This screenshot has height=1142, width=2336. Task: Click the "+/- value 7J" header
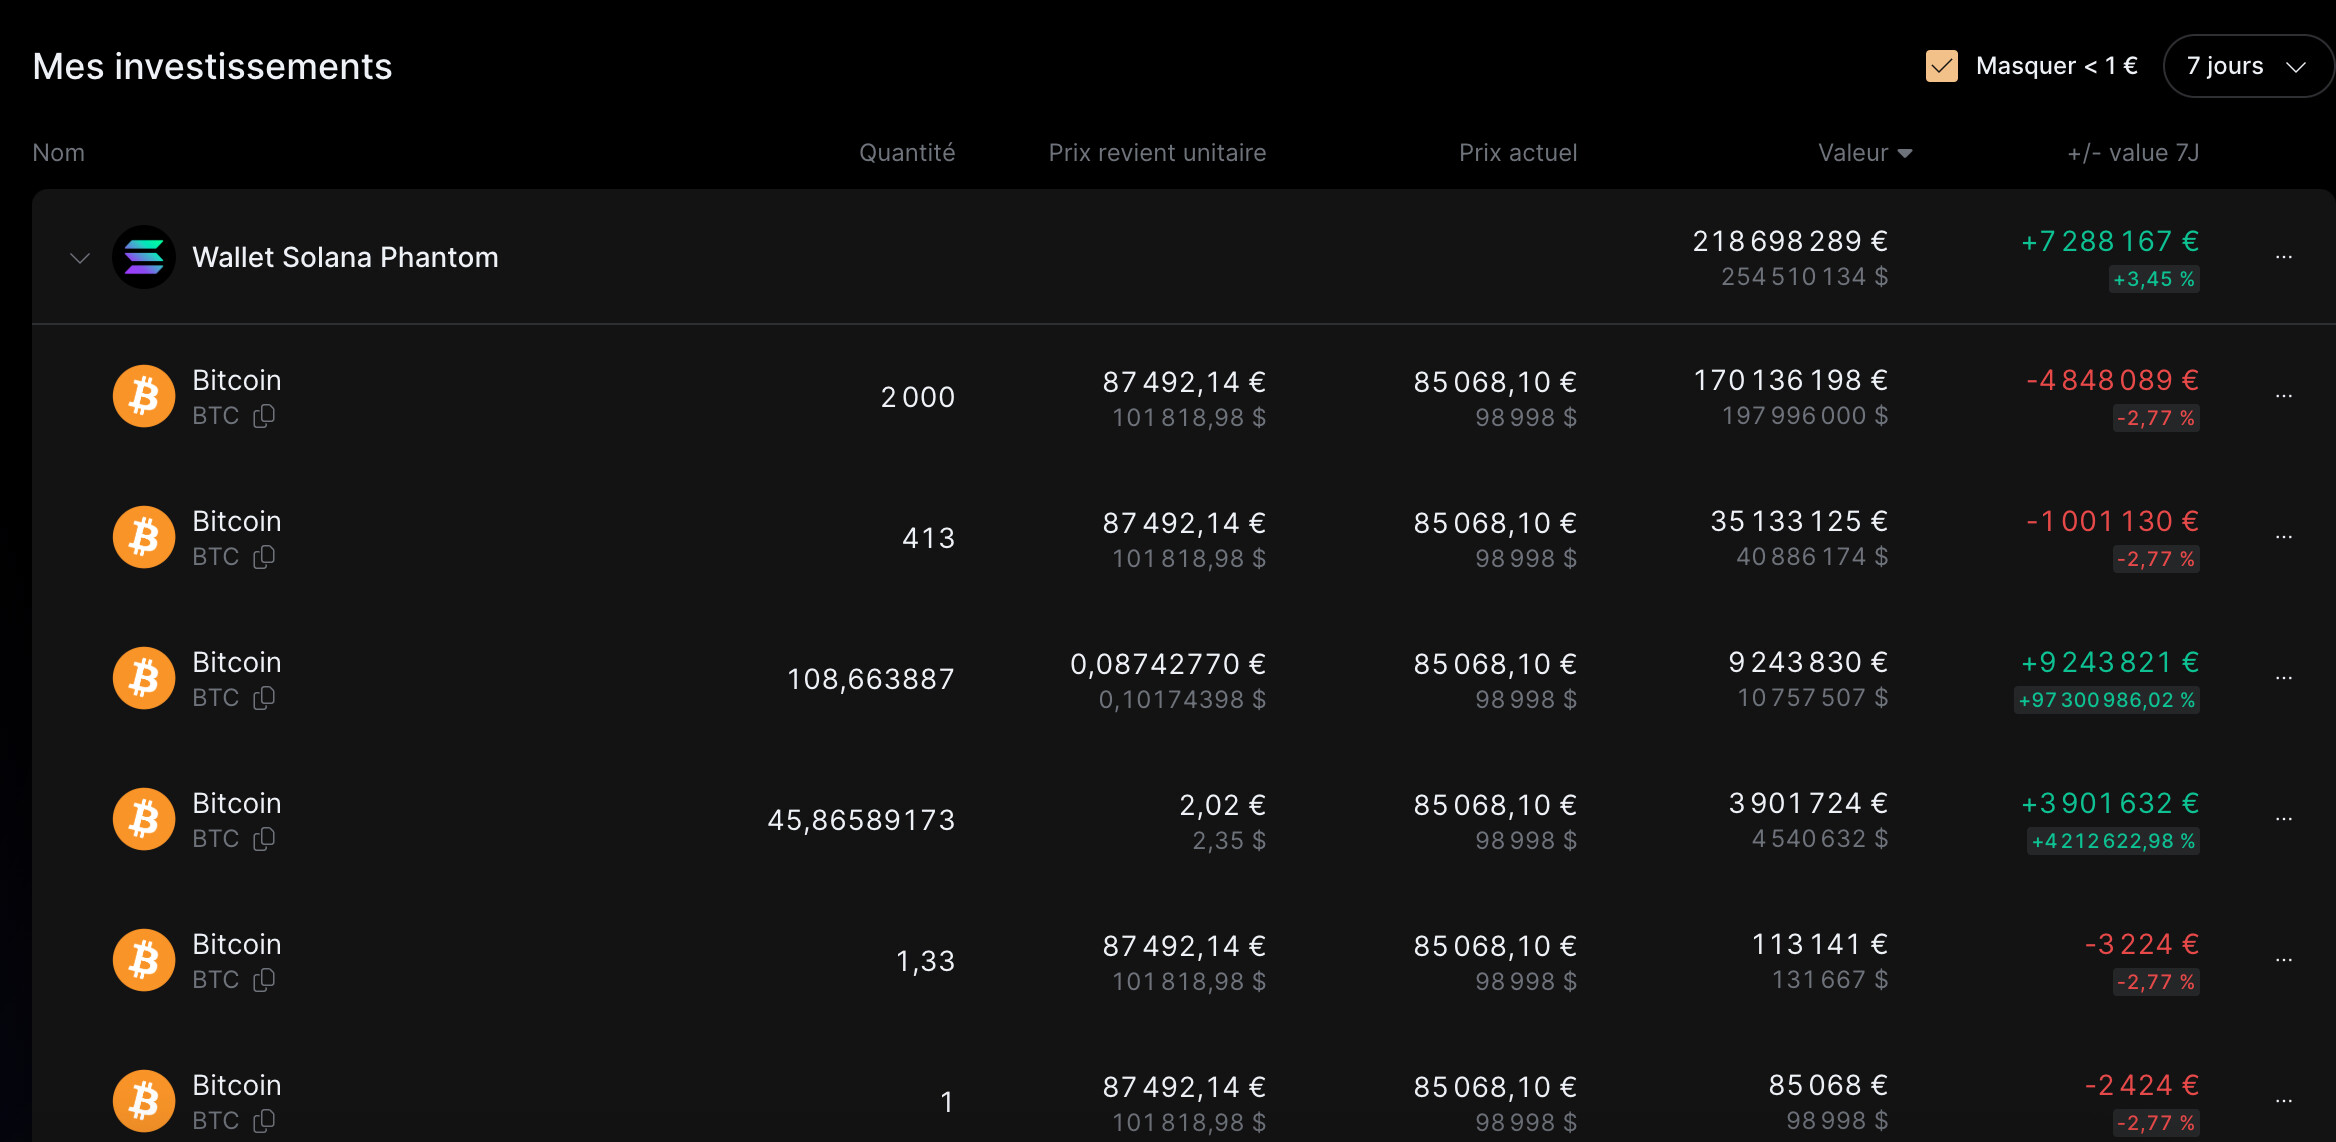2132,152
